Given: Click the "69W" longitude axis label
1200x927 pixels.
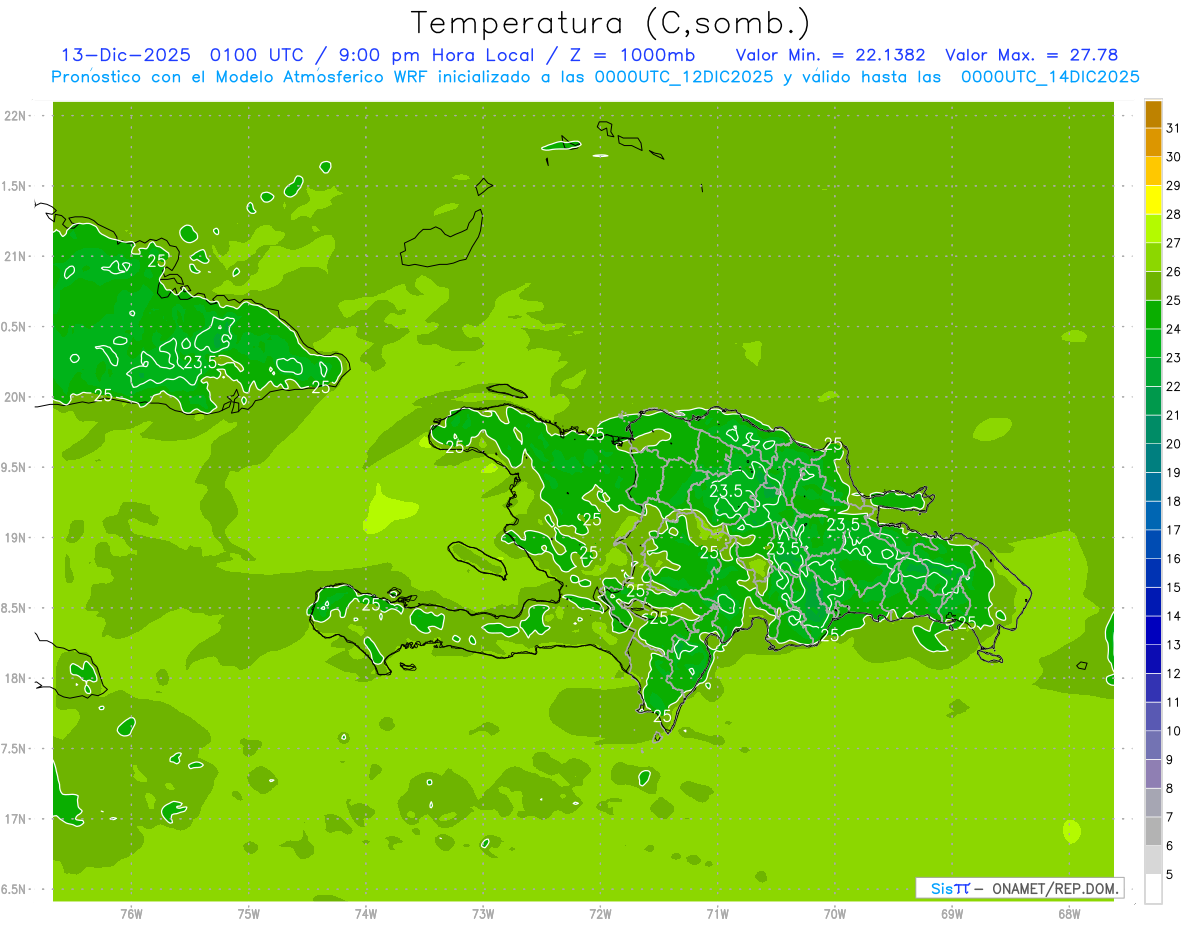Looking at the screenshot, I should point(952,913).
